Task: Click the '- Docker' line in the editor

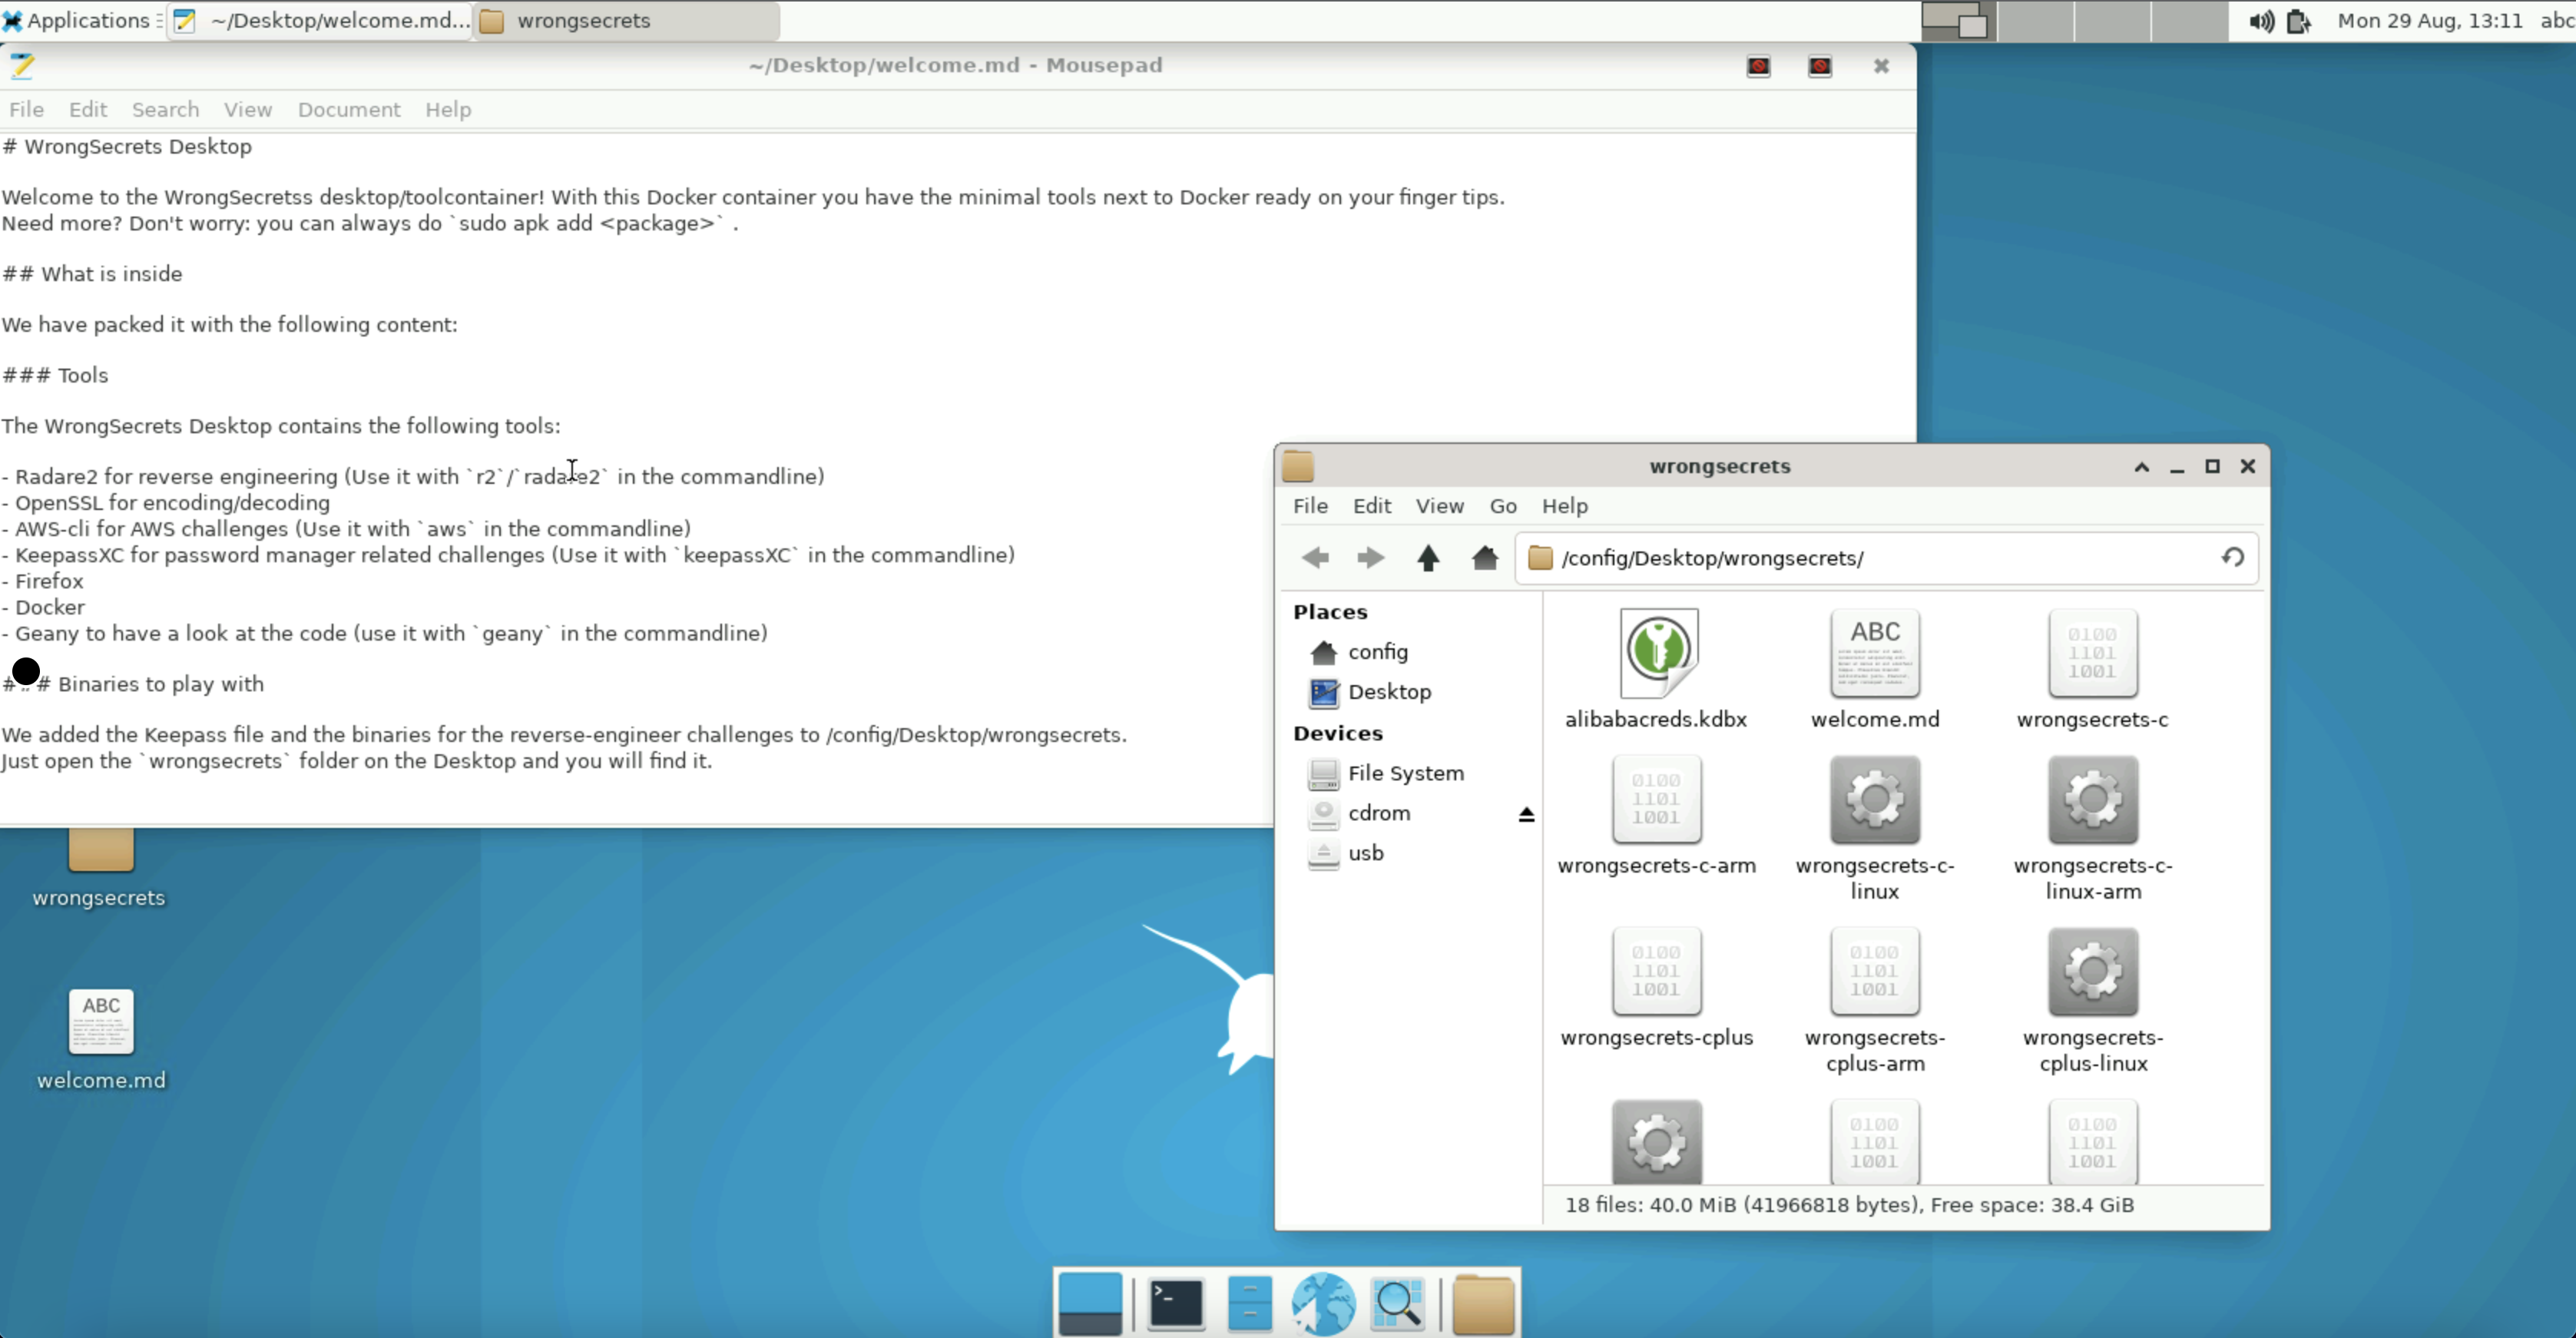Action: (x=43, y=607)
